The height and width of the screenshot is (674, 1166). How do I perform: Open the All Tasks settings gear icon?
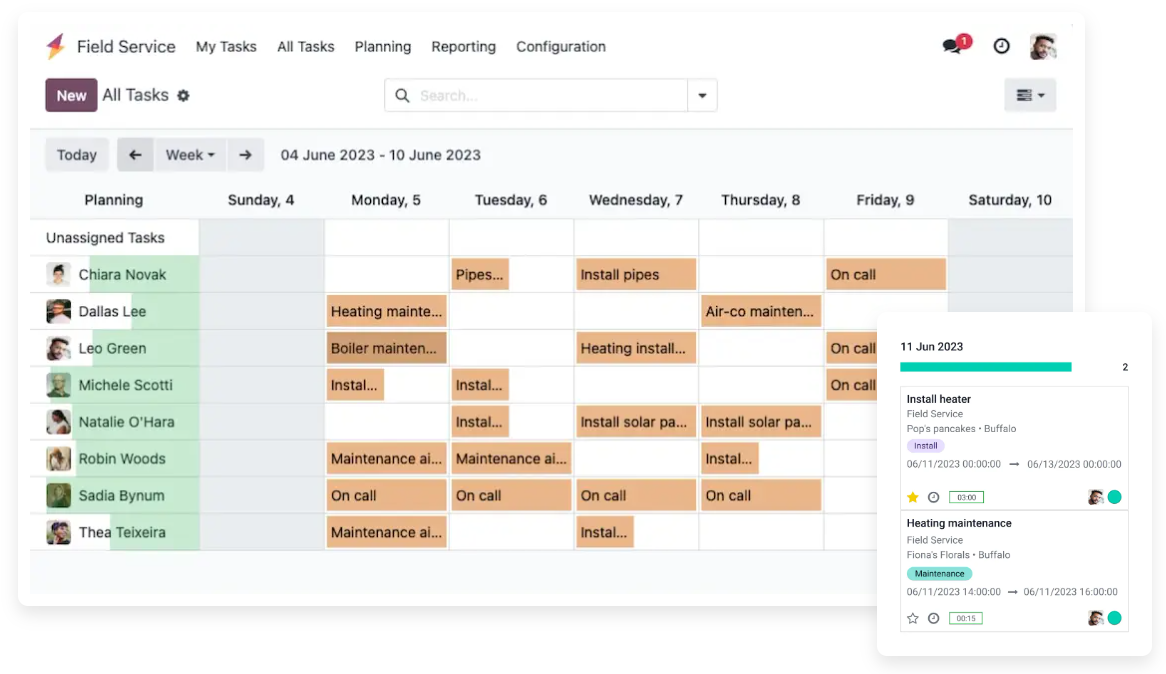coord(183,96)
